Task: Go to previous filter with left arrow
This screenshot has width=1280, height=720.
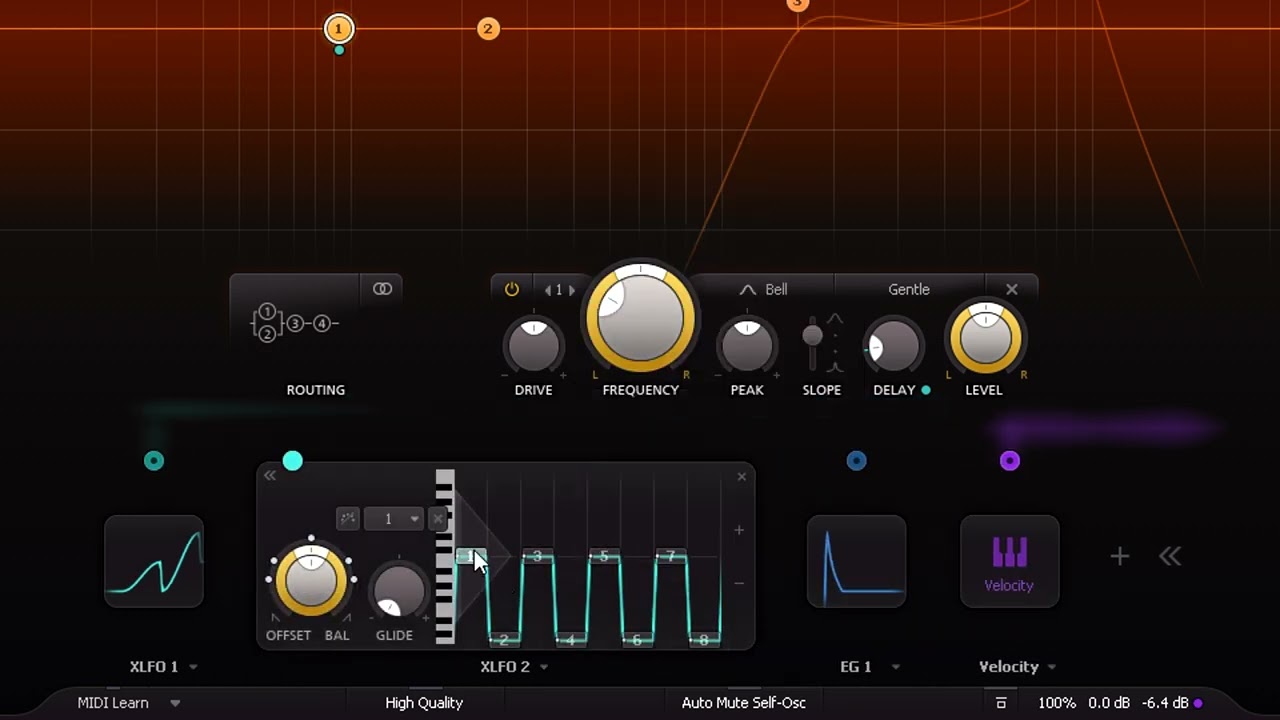Action: (547, 290)
